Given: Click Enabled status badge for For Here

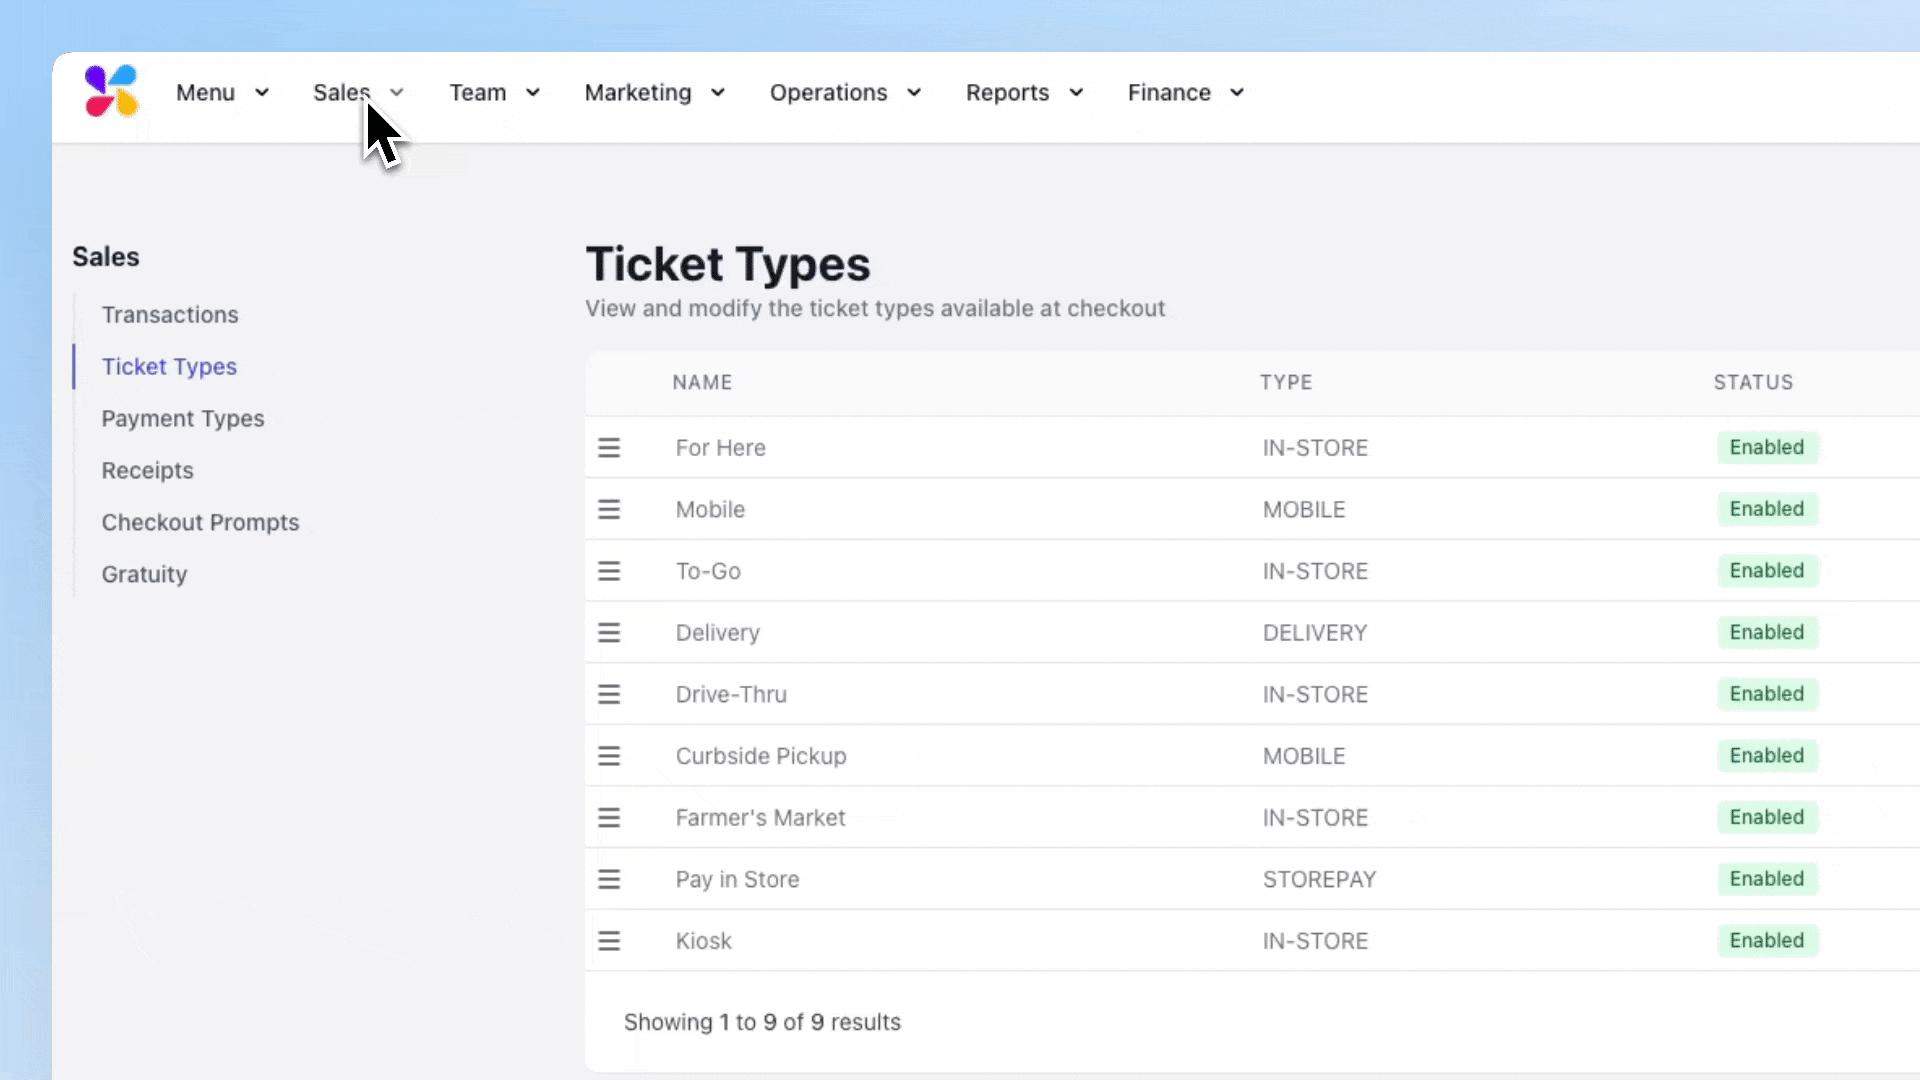Looking at the screenshot, I should pyautogui.click(x=1766, y=447).
